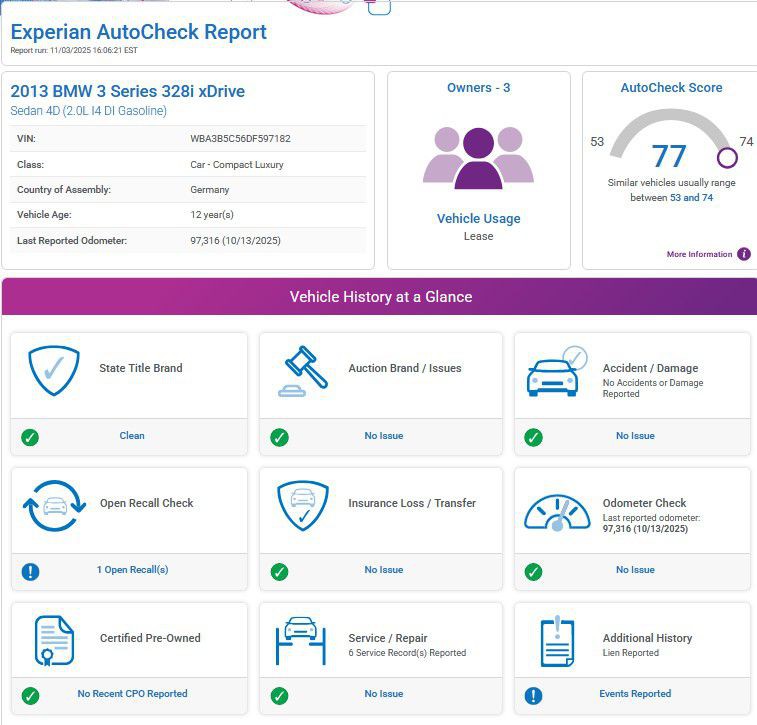Image resolution: width=757 pixels, height=725 pixels.
Task: Click the Certified Pre-Owned certificate icon
Action: click(x=53, y=641)
